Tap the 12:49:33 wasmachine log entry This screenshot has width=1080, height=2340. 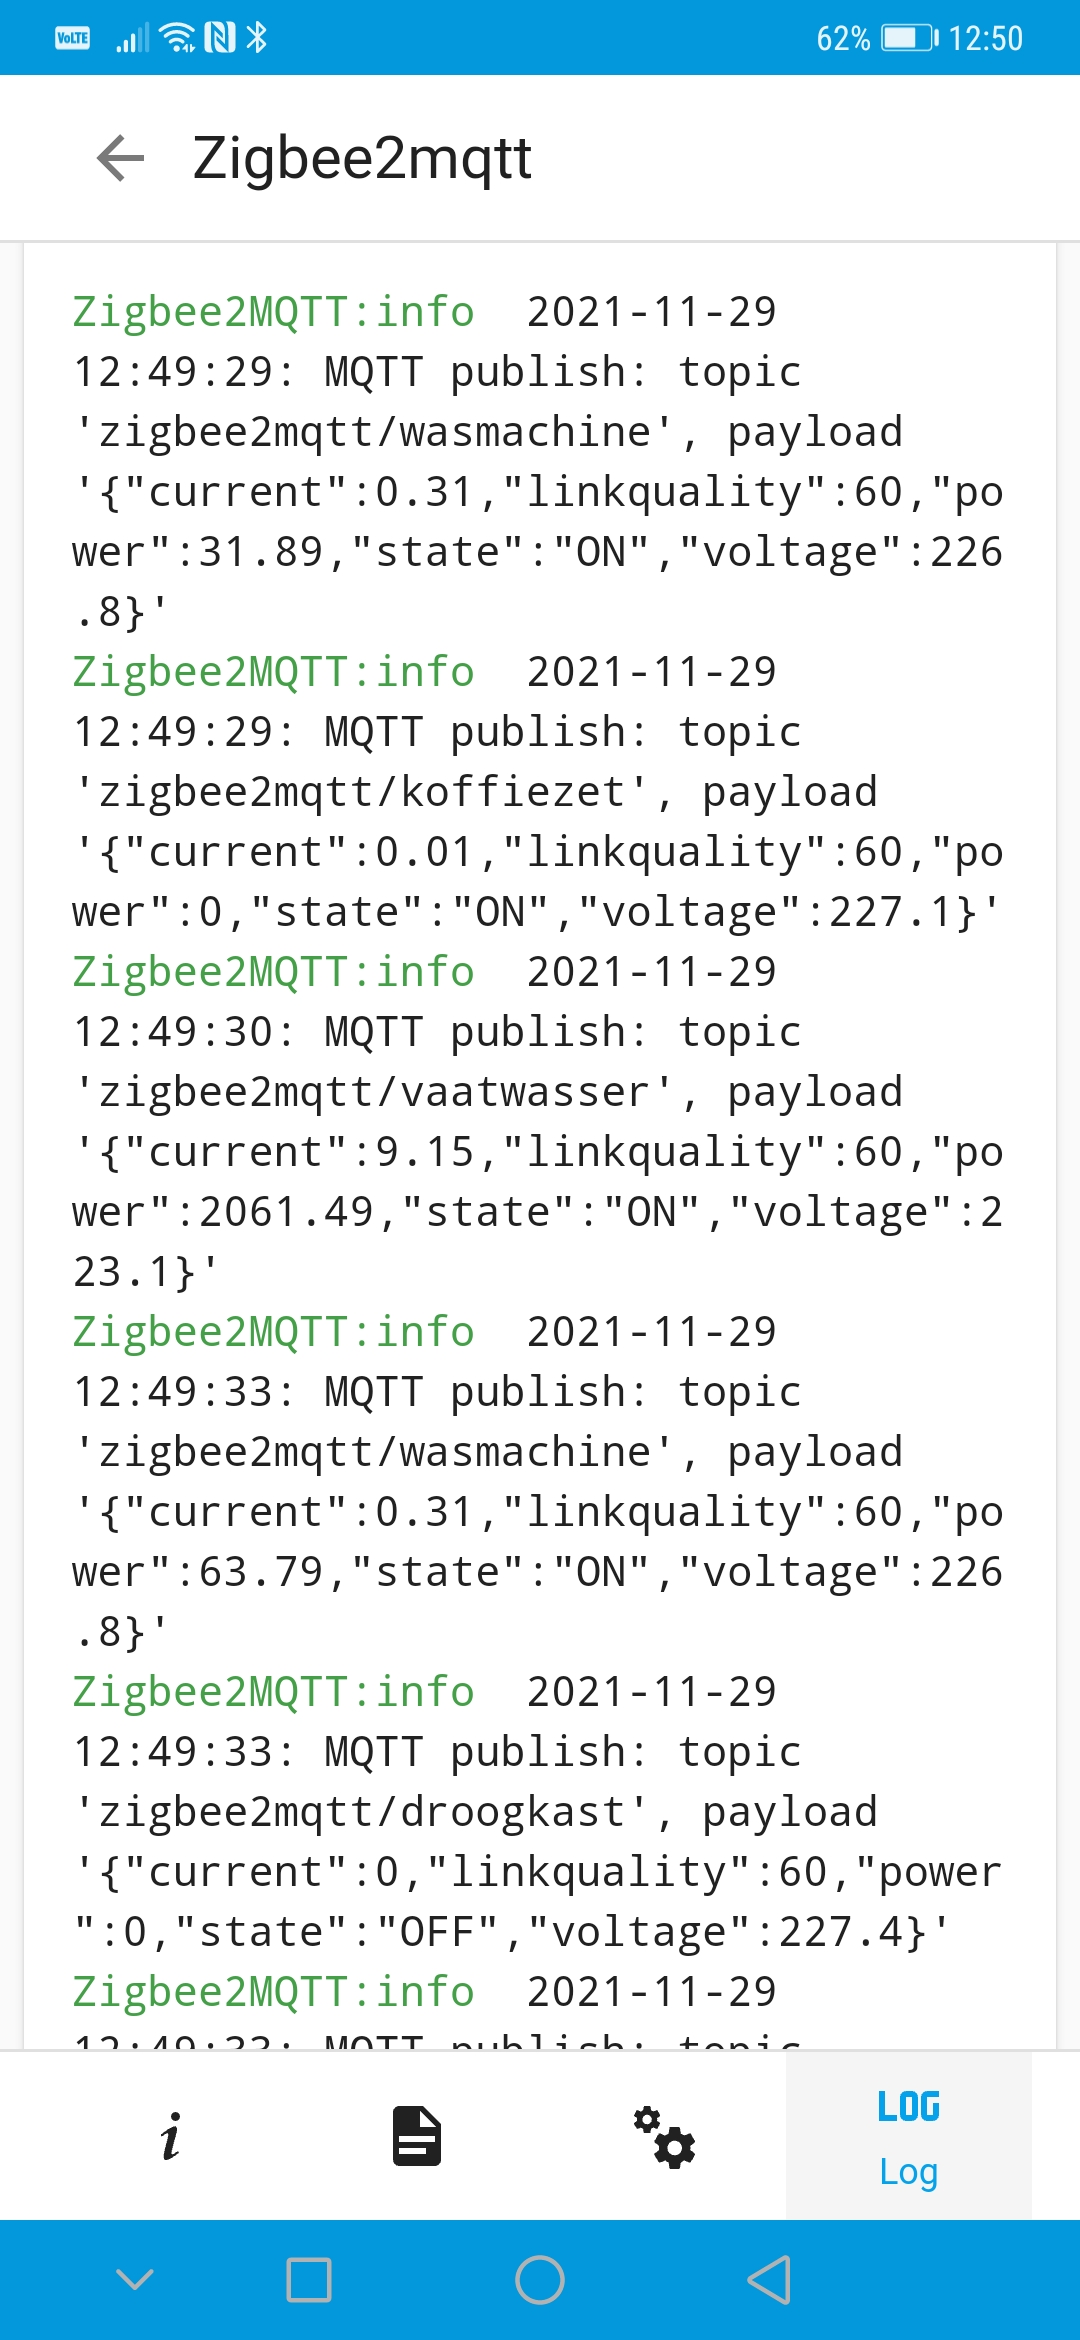pyautogui.click(x=538, y=1482)
